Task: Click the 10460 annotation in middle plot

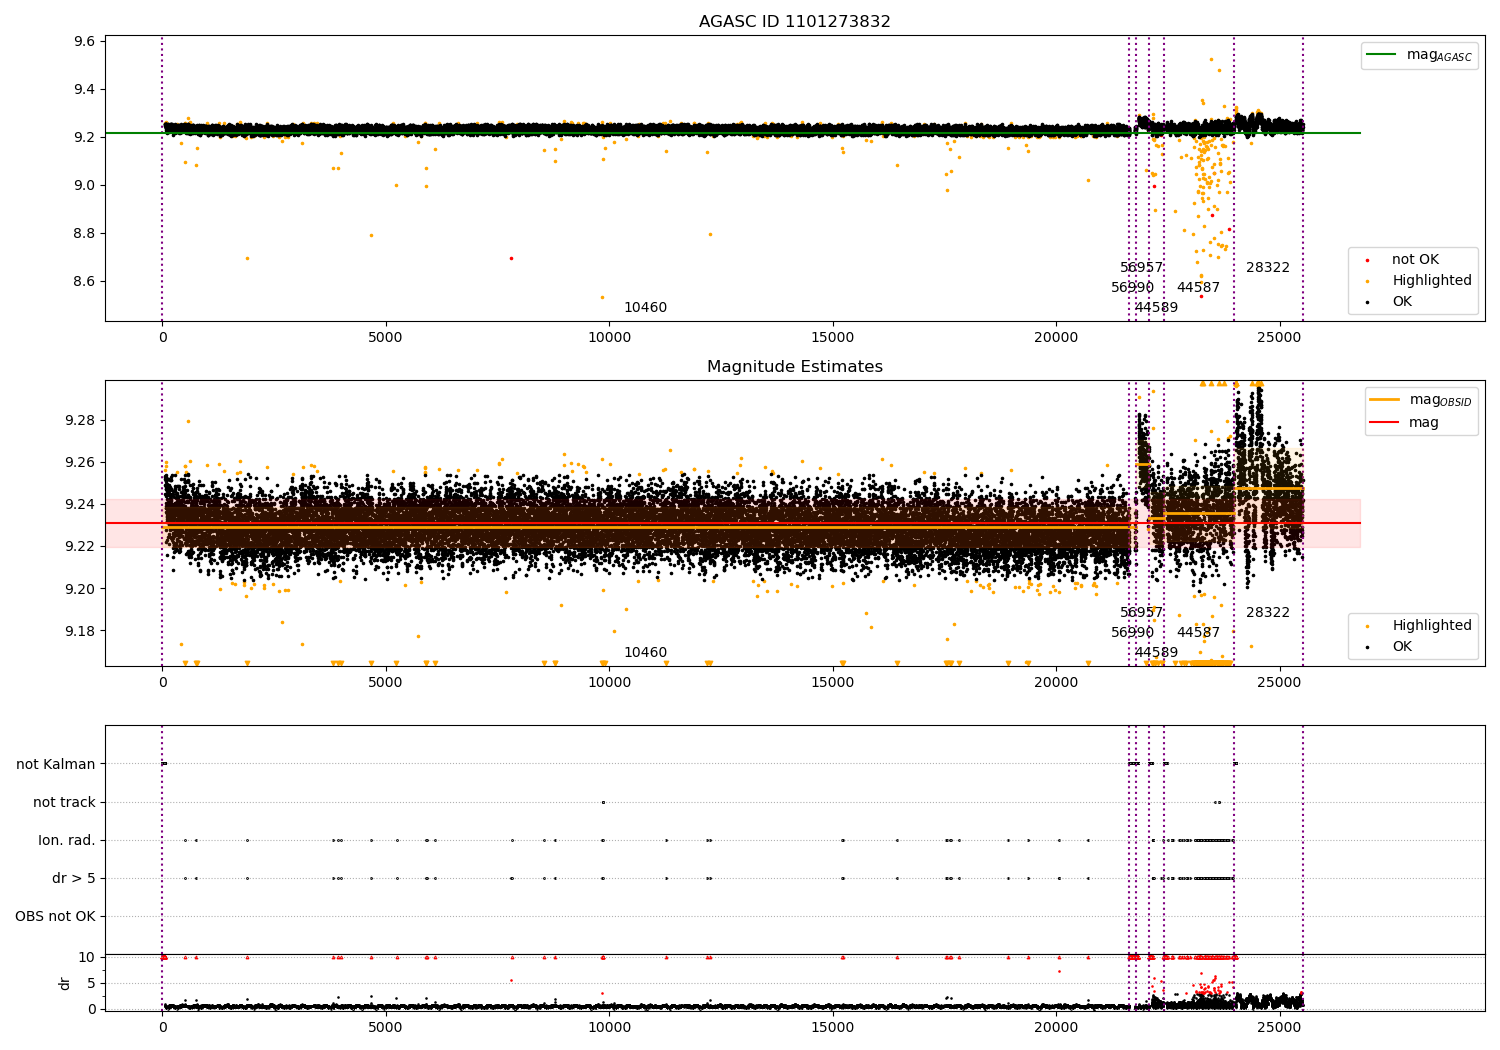Action: [645, 653]
